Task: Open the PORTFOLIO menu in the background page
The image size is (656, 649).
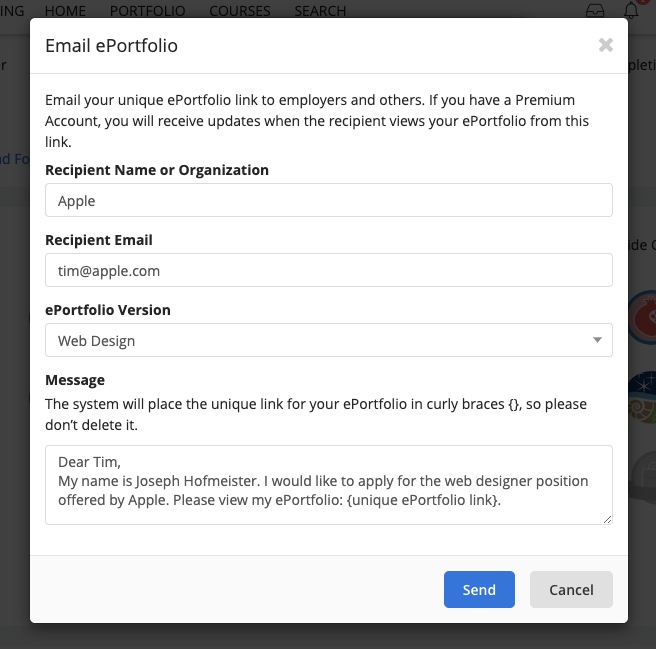Action: (x=148, y=10)
